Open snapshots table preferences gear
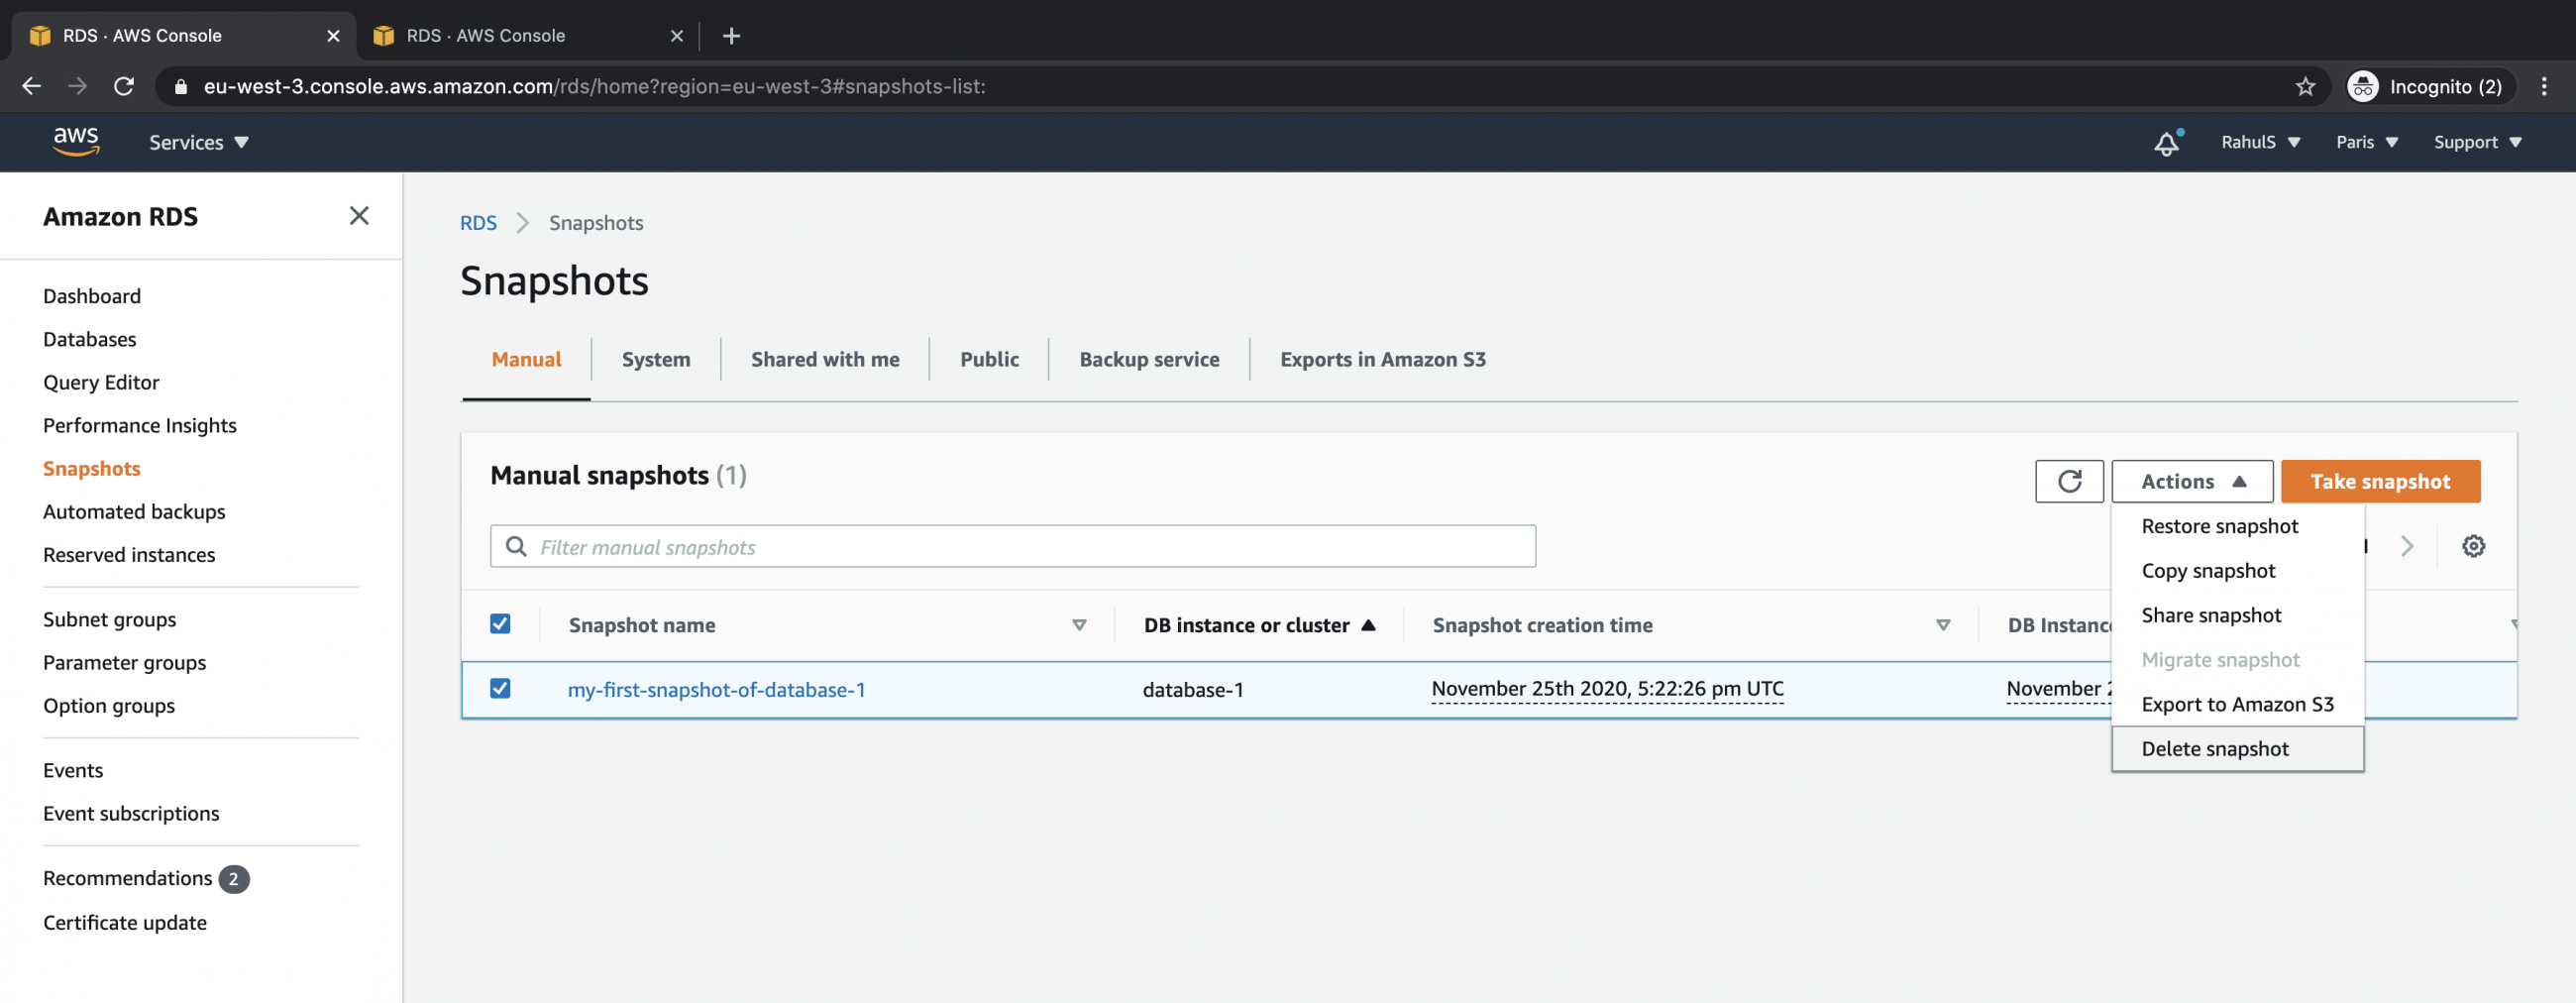 2473,546
